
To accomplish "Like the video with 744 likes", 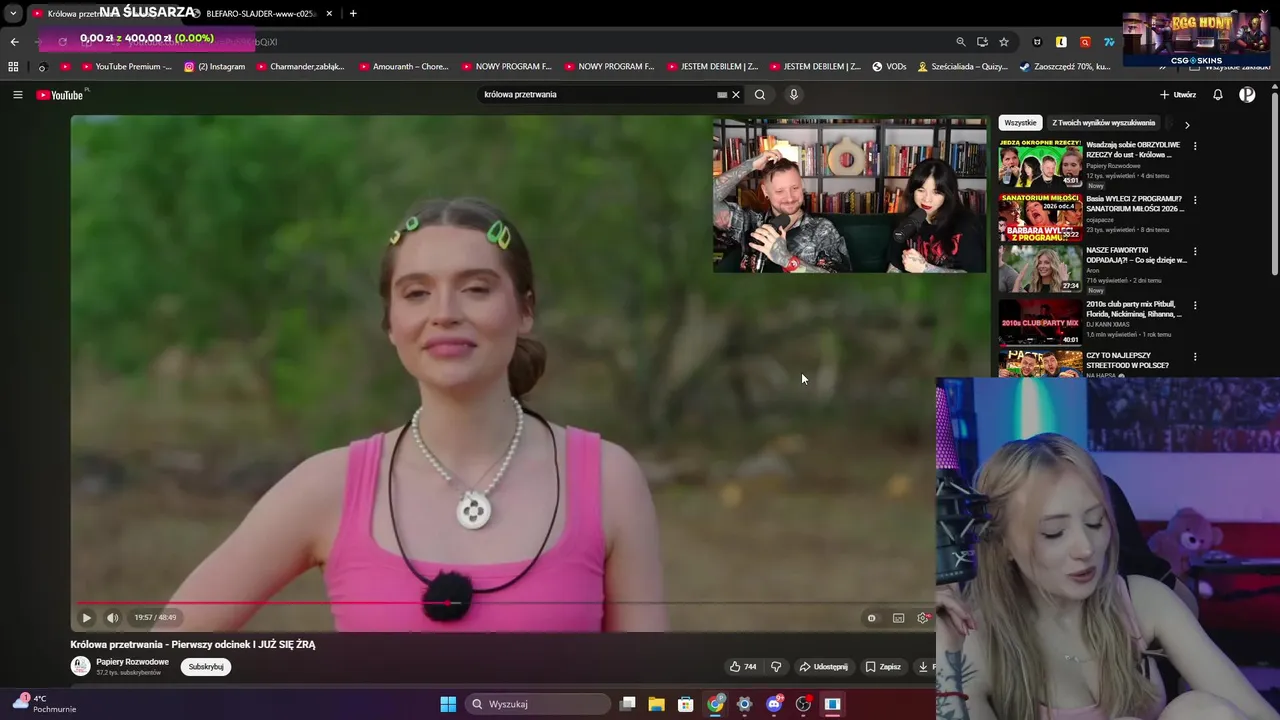I will point(743,667).
